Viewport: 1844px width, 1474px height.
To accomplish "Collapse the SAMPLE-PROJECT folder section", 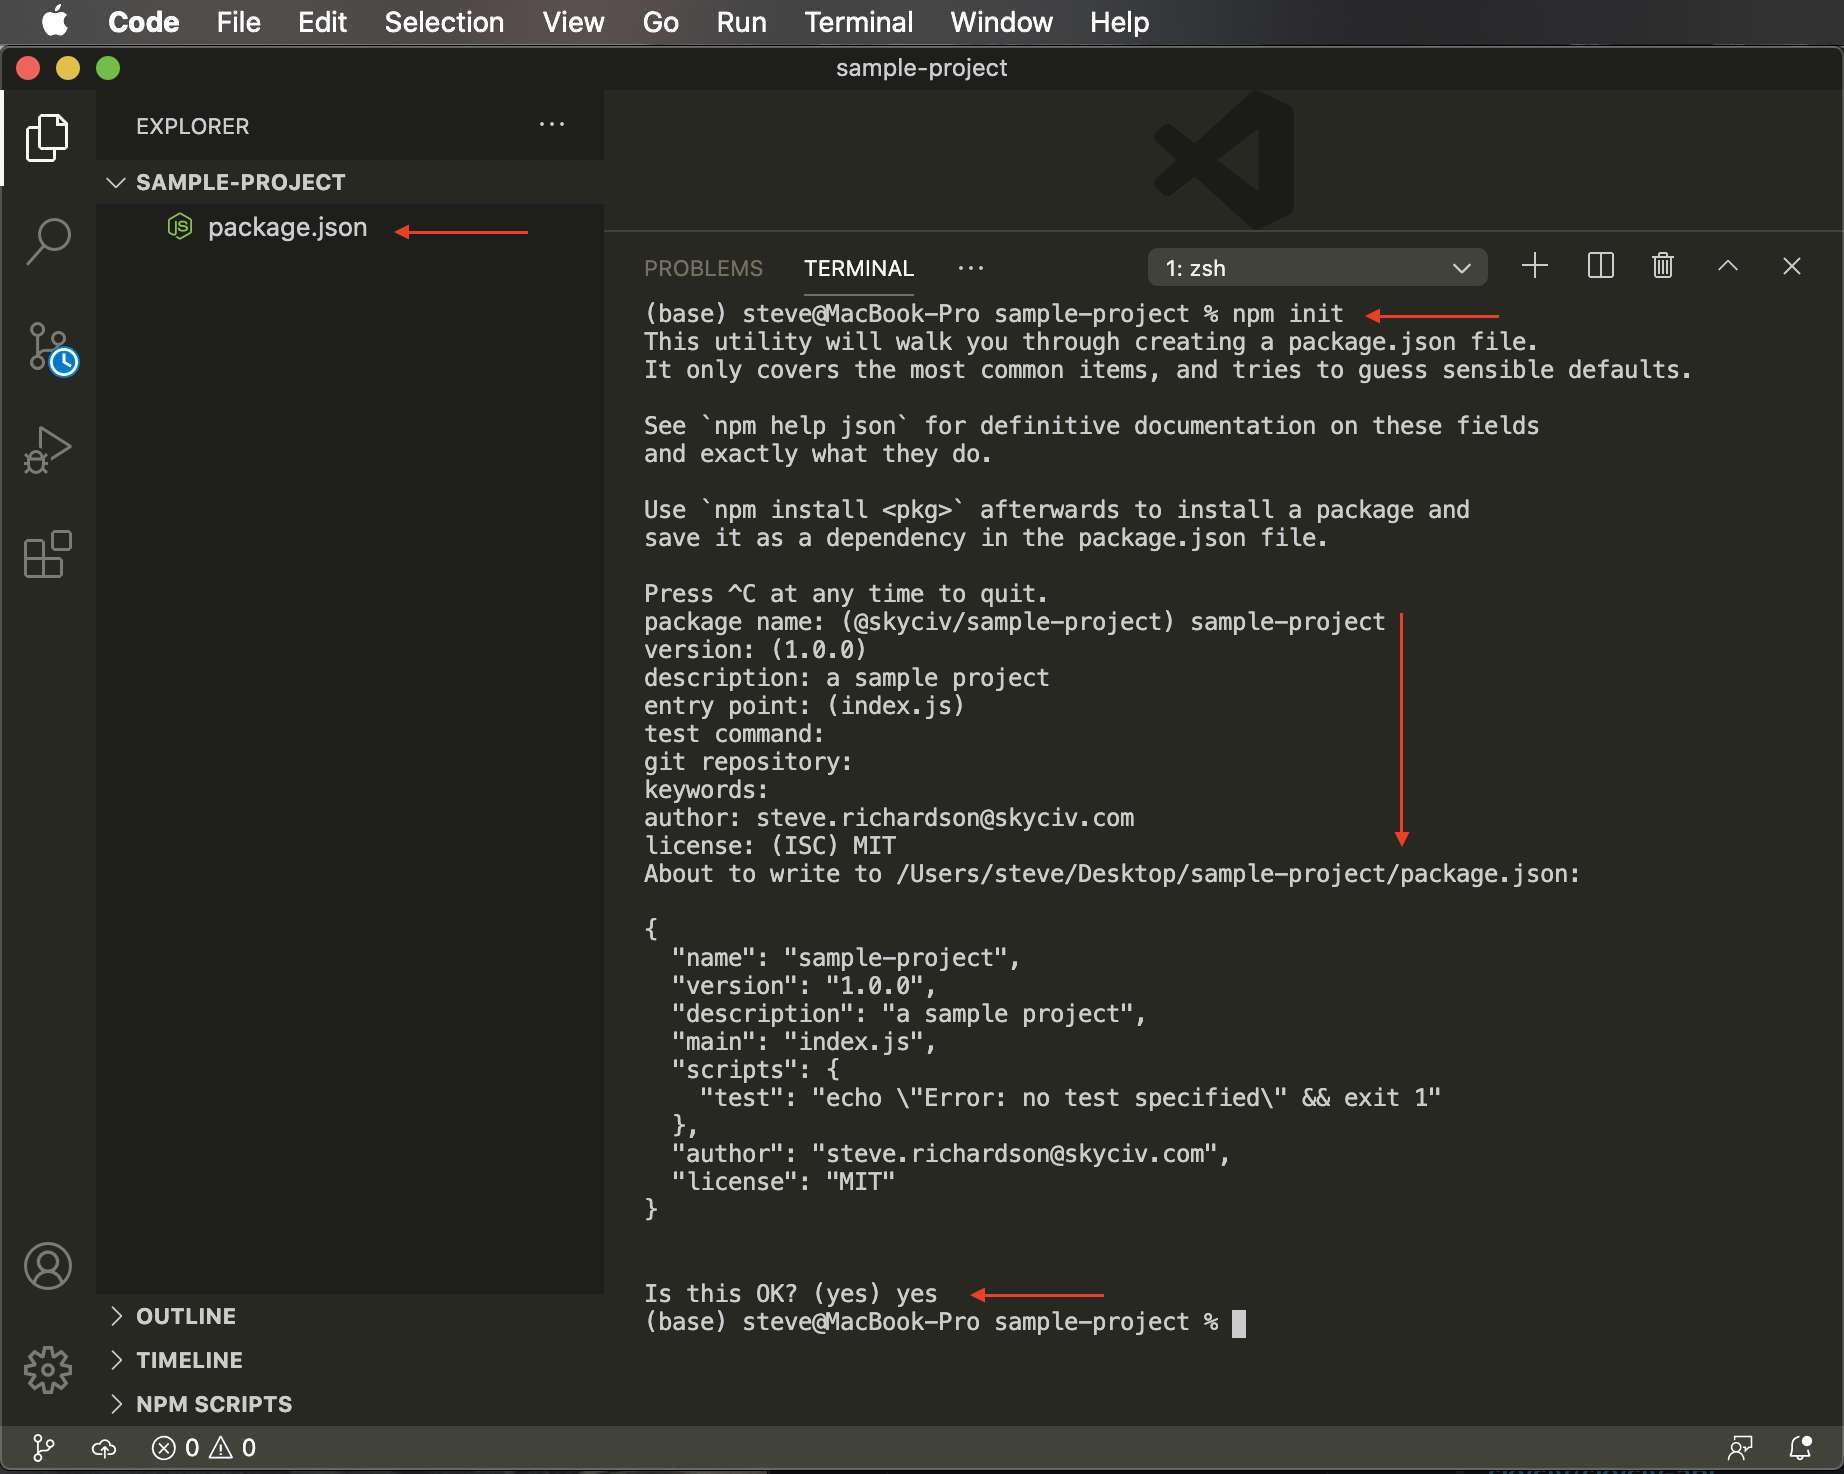I will (x=240, y=182).
